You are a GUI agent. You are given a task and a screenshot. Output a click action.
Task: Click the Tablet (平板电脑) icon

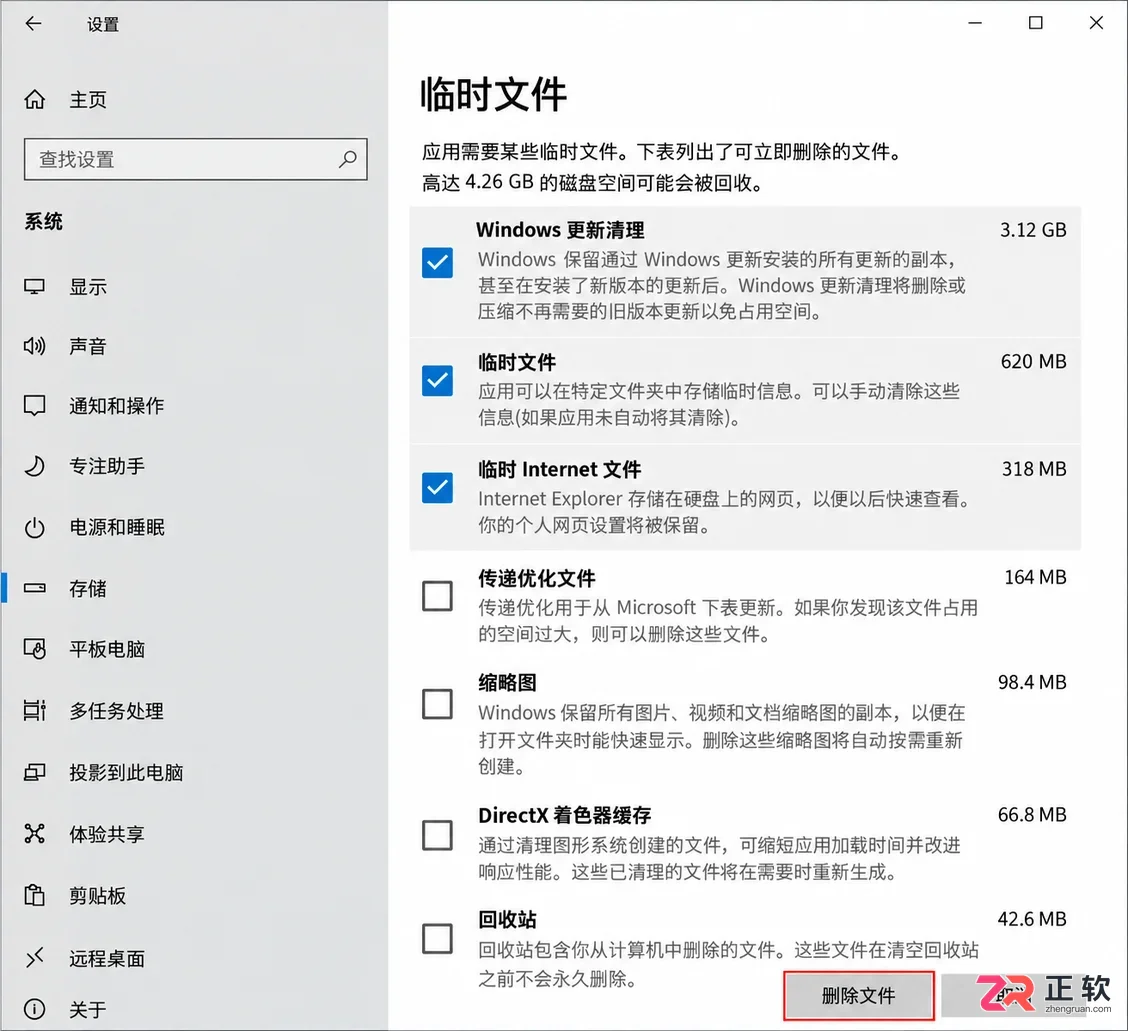tap(35, 649)
